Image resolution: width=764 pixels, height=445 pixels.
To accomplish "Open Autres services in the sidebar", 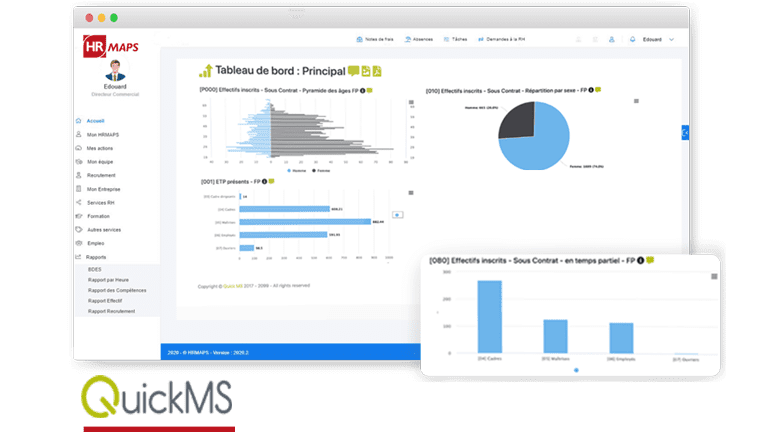I will click(104, 230).
